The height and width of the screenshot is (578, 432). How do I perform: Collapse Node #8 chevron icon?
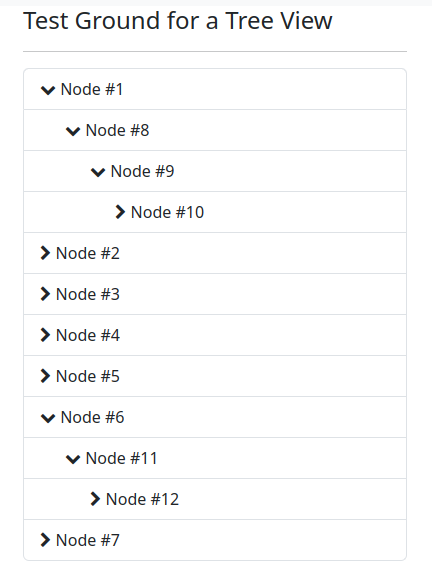tap(73, 130)
